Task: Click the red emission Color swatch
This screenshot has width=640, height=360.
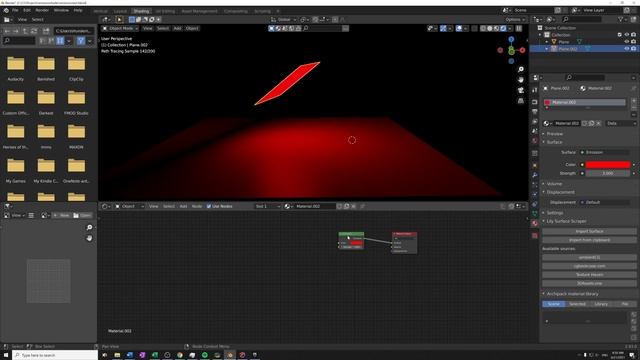Action: click(x=608, y=164)
